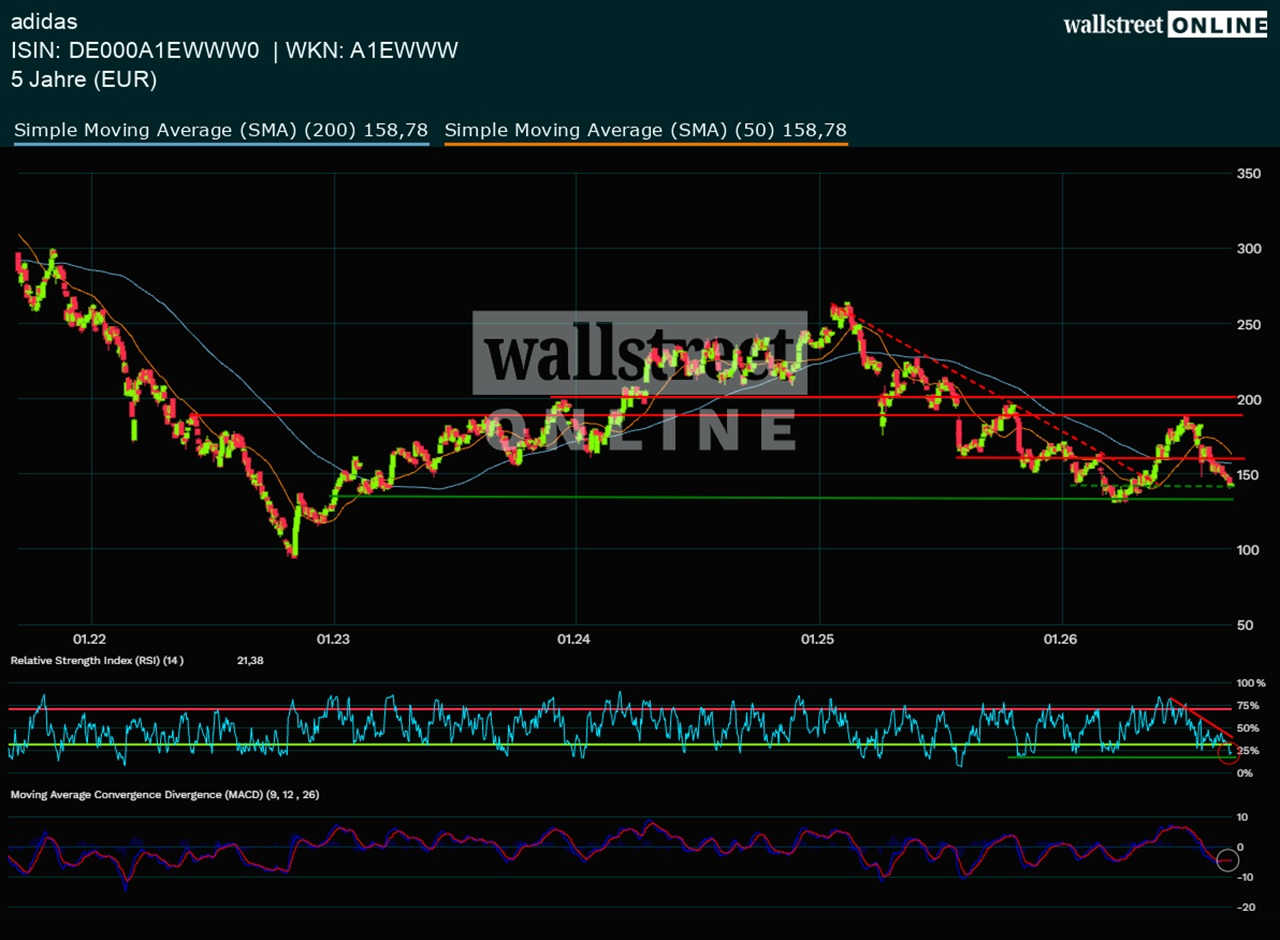This screenshot has width=1280, height=940.
Task: Click the 0% RSI axis label
Action: (1245, 773)
